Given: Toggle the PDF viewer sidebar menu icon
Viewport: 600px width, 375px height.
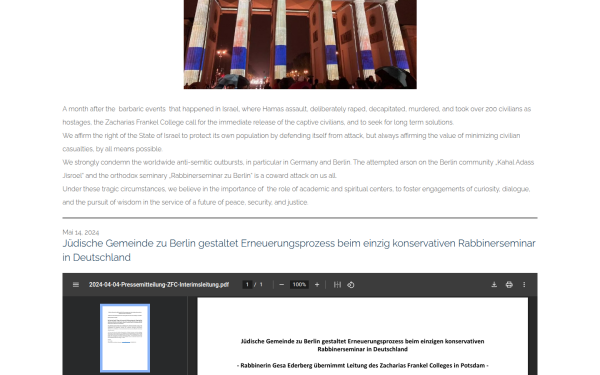Looking at the screenshot, I should point(76,285).
